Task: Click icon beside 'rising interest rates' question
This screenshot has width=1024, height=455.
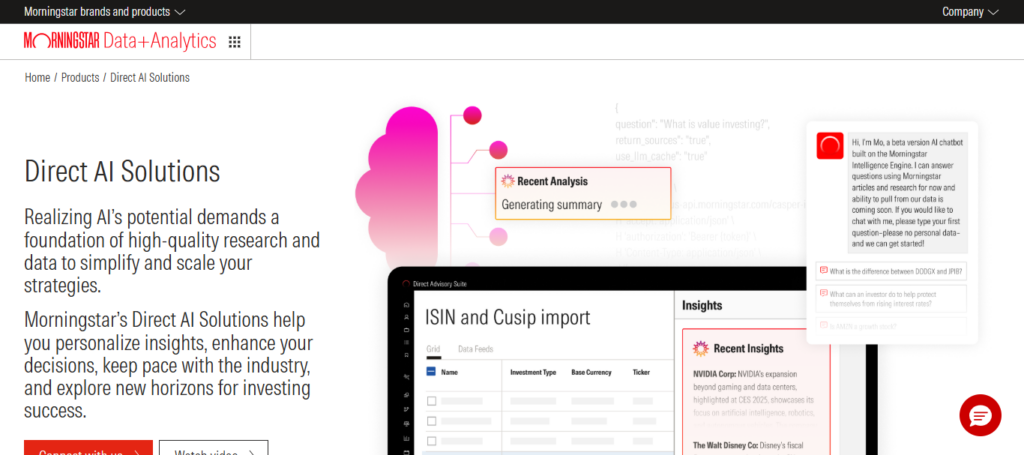Action: pos(824,293)
